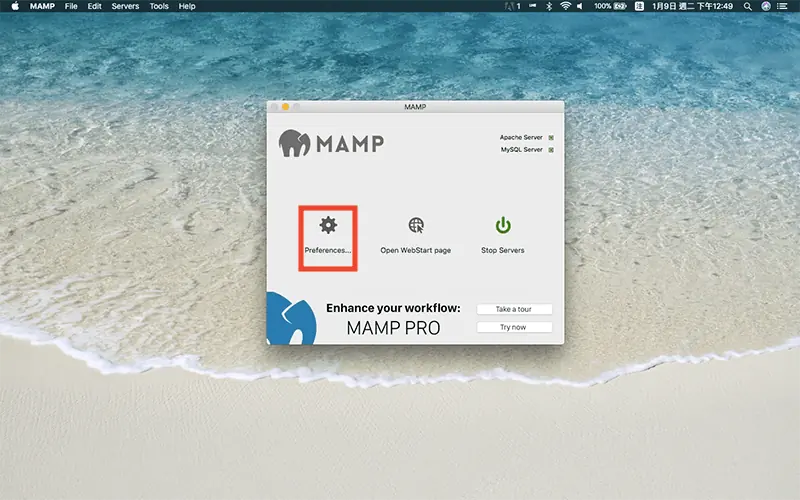Image resolution: width=800 pixels, height=500 pixels.
Task: Click the battery 100% indicator
Action: pos(610,6)
